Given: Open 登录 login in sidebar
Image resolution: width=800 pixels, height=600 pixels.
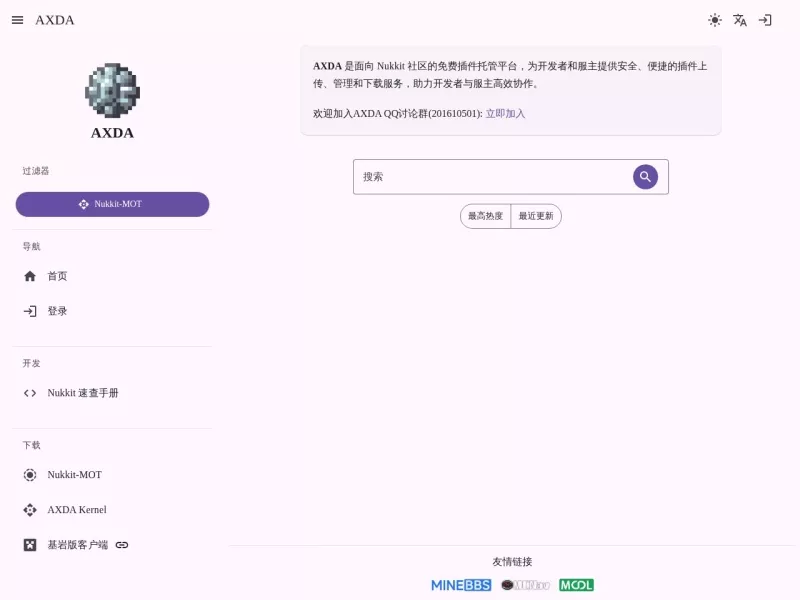Looking at the screenshot, I should 112,311.
